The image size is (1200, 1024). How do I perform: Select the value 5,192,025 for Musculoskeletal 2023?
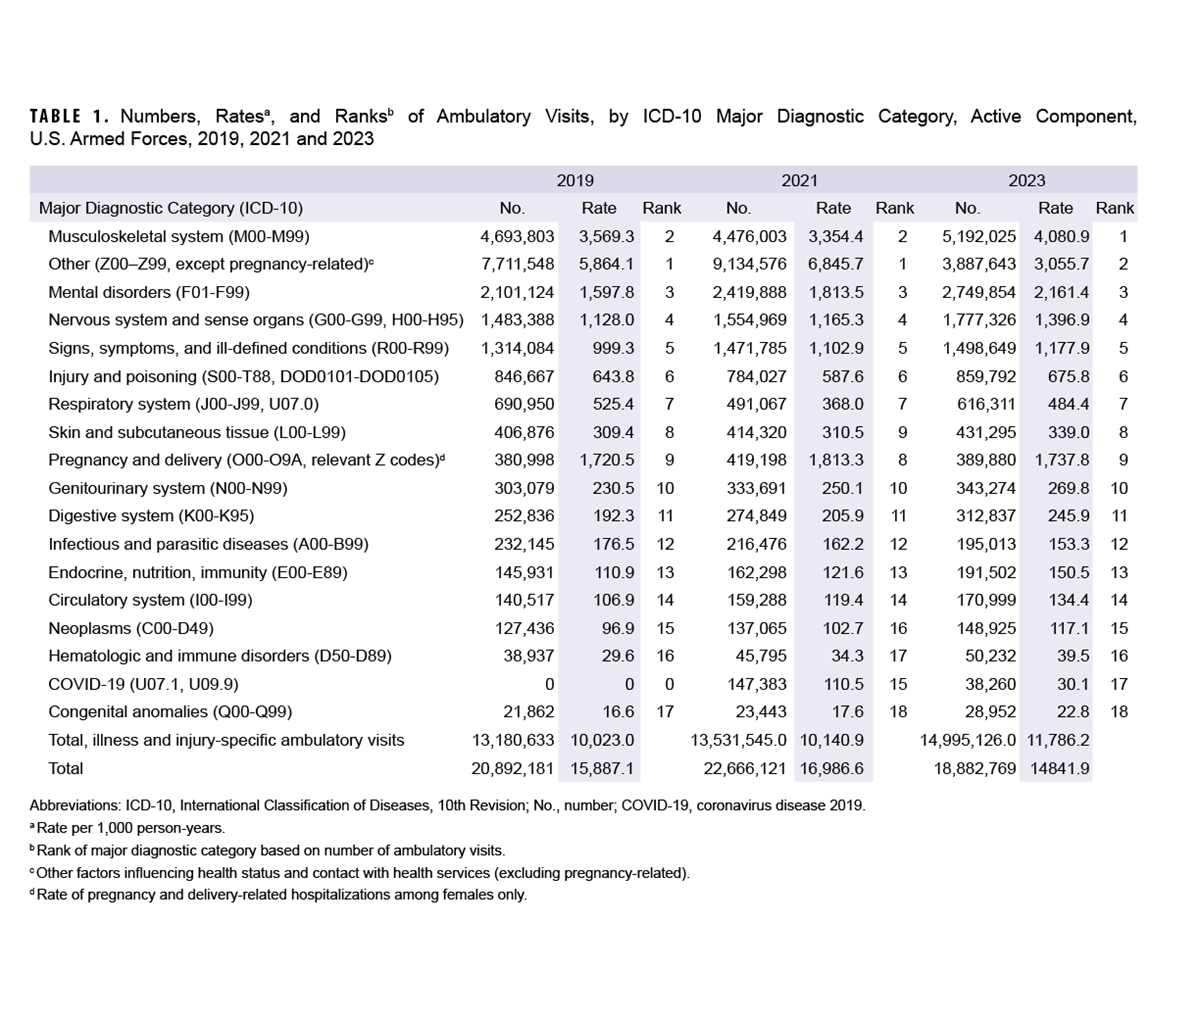coord(978,236)
